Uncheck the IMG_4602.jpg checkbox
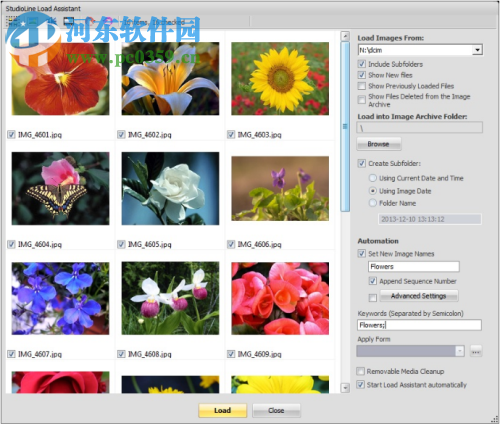Screen dimensions: 500x426 (x=121, y=135)
